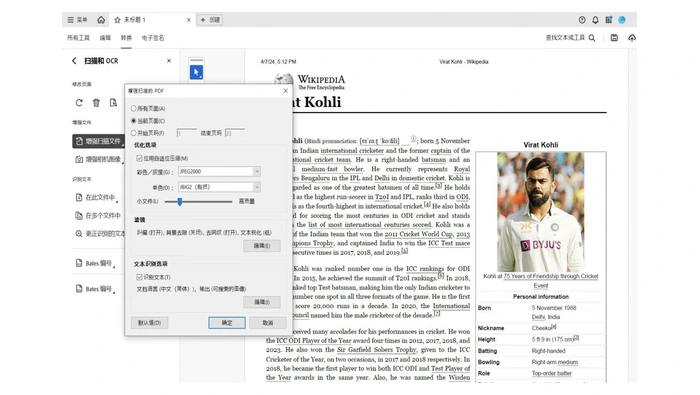This screenshot has width=700, height=395.
Task: Click the 在多个文件中 multi-file icon
Action: 79,216
